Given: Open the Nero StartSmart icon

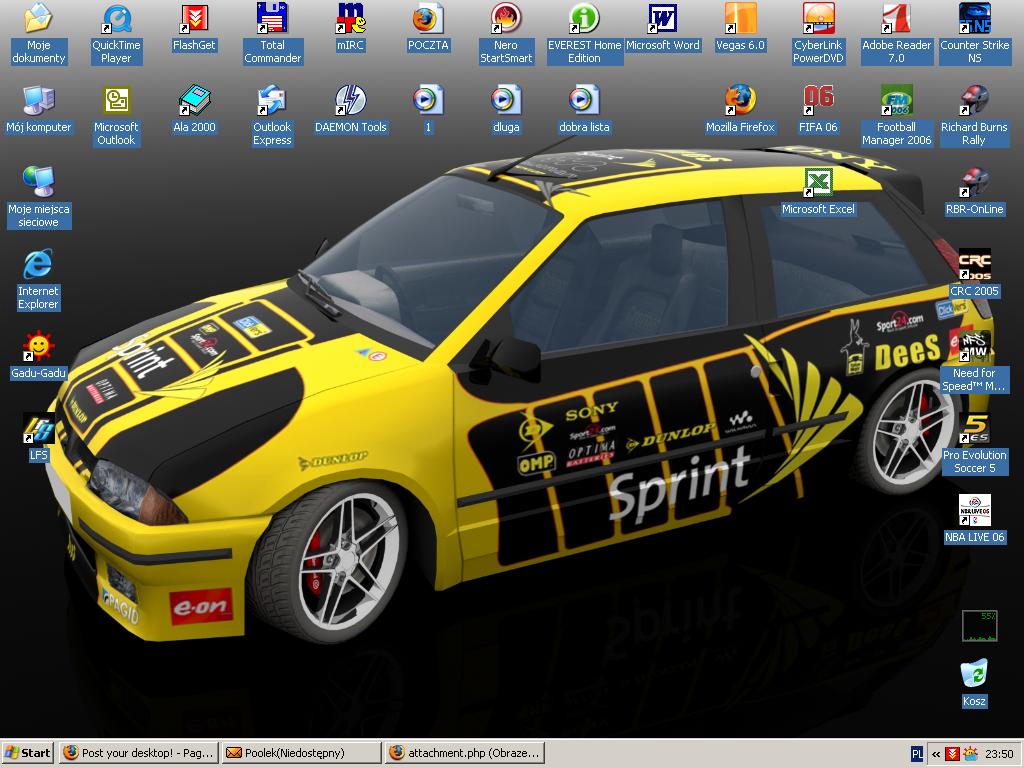Looking at the screenshot, I should pyautogui.click(x=506, y=20).
